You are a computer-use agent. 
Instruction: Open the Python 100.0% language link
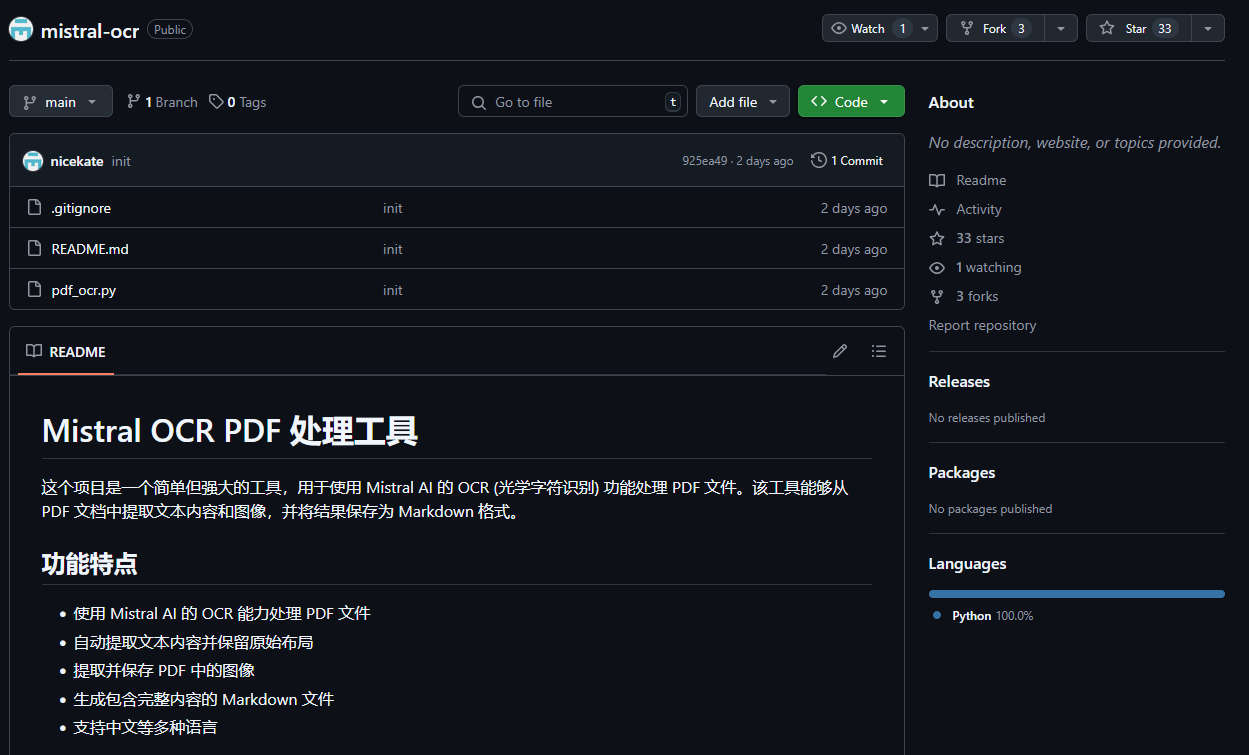click(983, 616)
